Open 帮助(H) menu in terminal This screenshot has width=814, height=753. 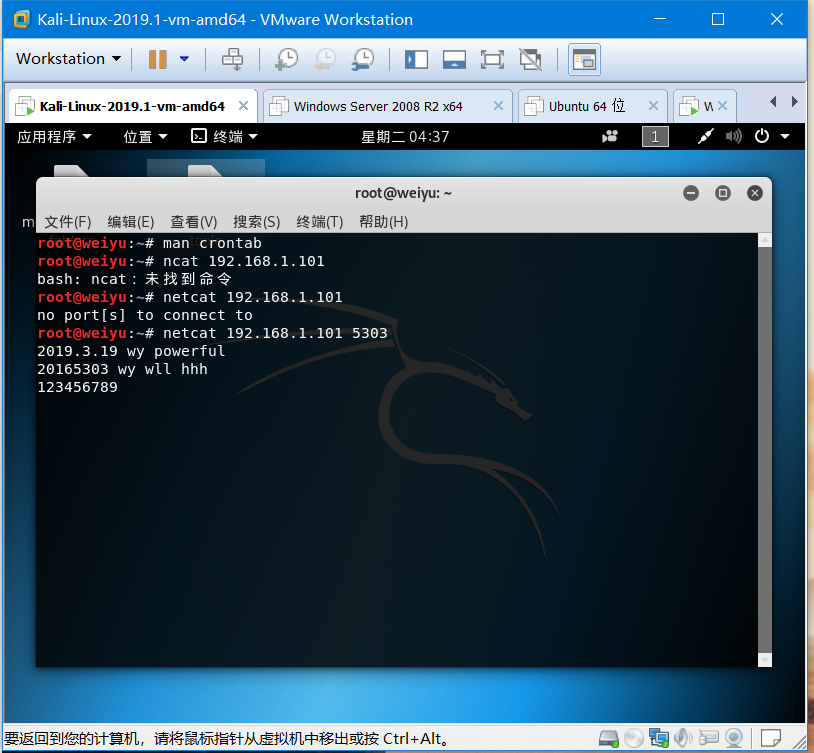tap(384, 222)
